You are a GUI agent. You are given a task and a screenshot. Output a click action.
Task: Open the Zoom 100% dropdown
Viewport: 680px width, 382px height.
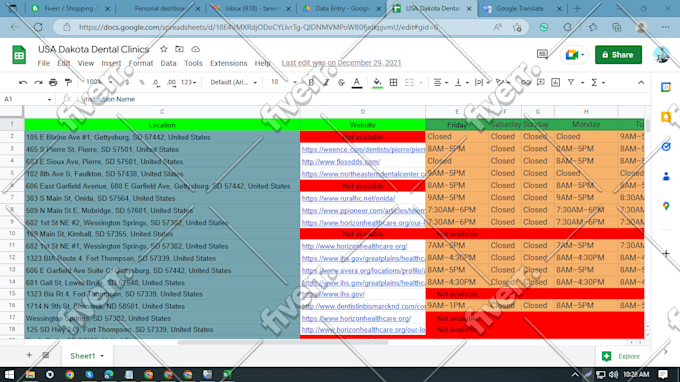click(x=99, y=82)
